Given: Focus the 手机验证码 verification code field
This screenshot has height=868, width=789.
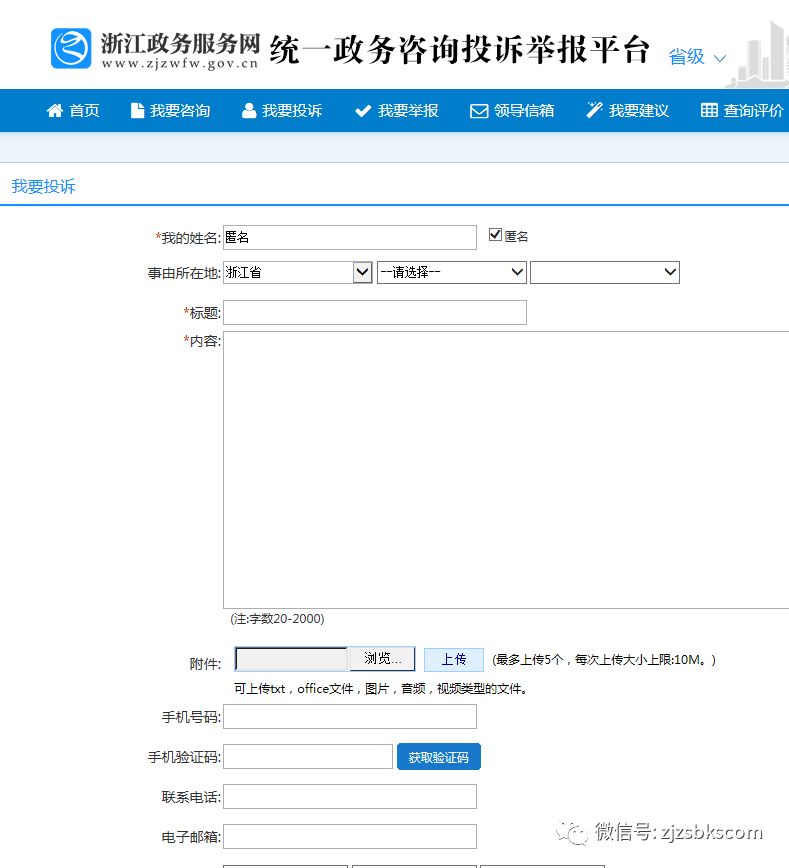Looking at the screenshot, I should [308, 756].
